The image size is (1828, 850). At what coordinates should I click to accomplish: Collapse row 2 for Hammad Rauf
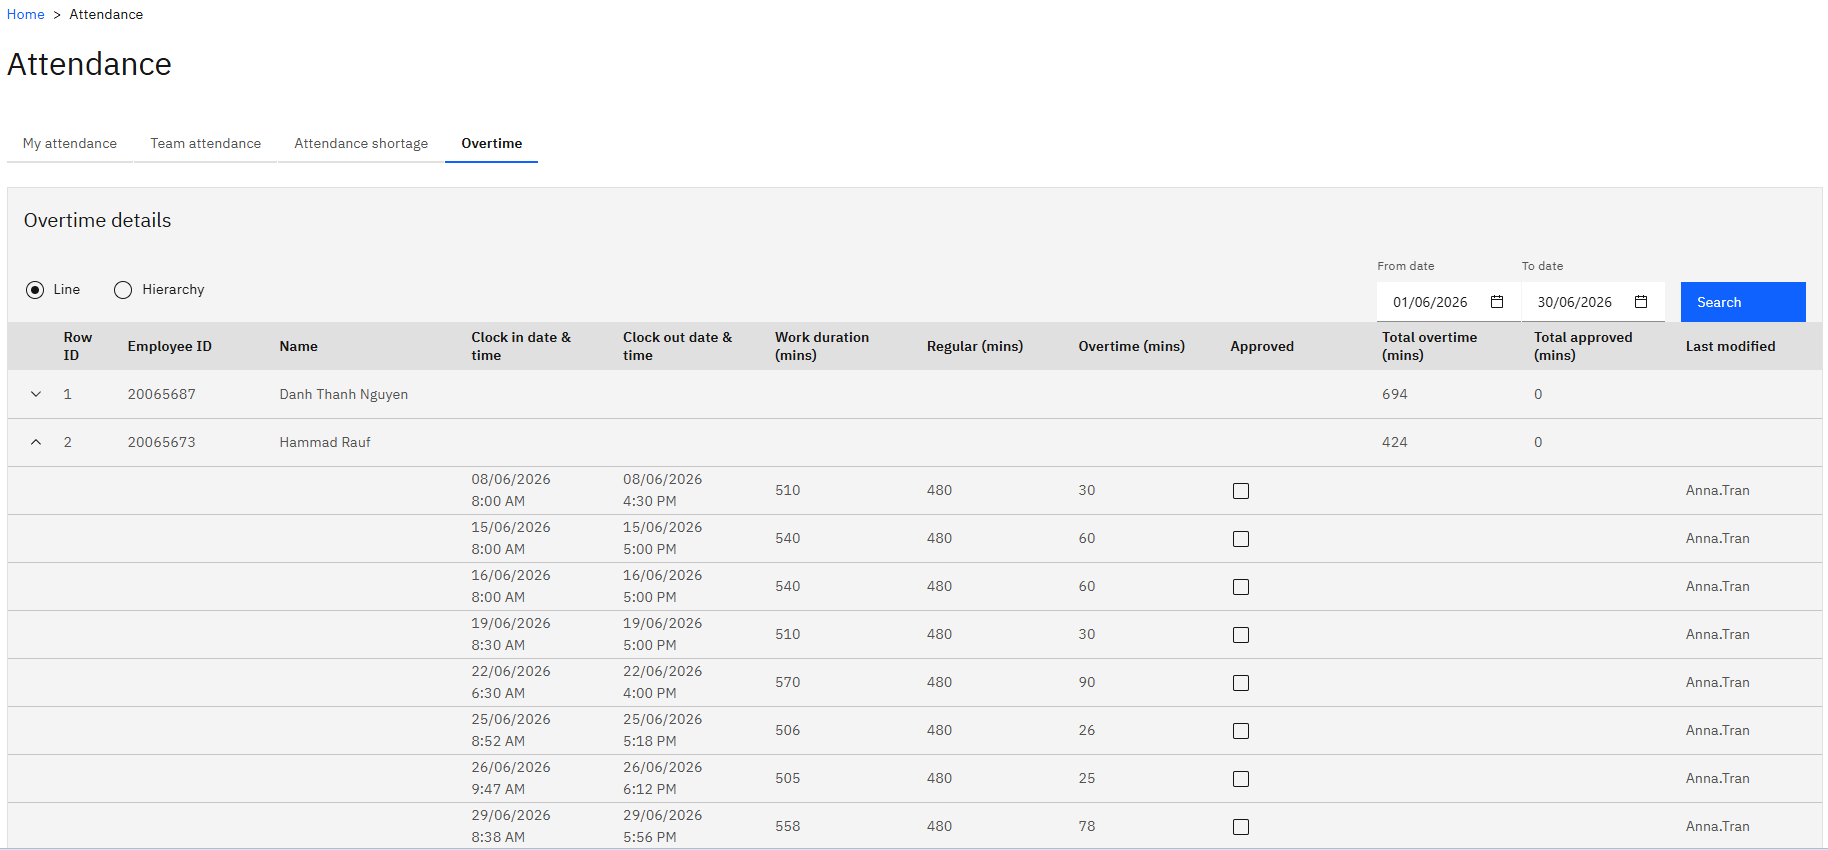pyautogui.click(x=36, y=442)
